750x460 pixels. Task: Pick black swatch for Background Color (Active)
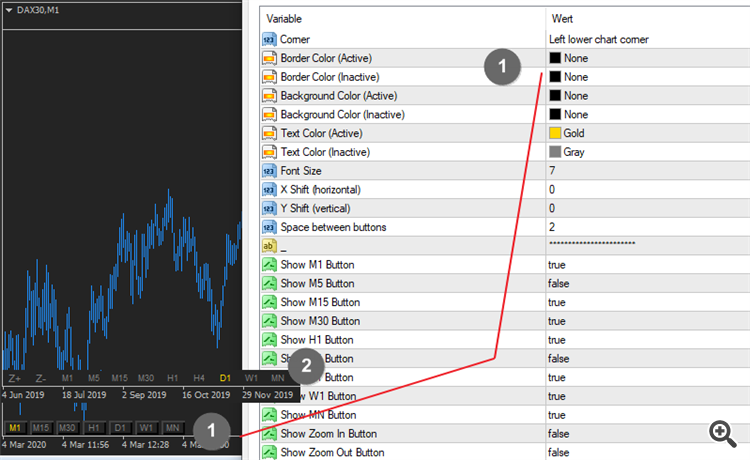(555, 96)
